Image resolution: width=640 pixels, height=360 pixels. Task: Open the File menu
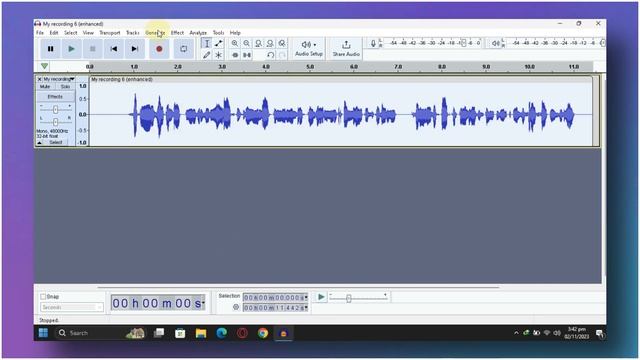click(40, 33)
